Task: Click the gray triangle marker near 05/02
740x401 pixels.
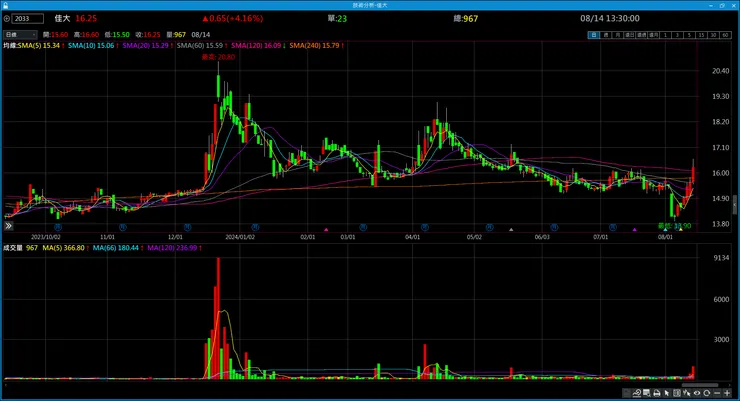Action: [511, 230]
